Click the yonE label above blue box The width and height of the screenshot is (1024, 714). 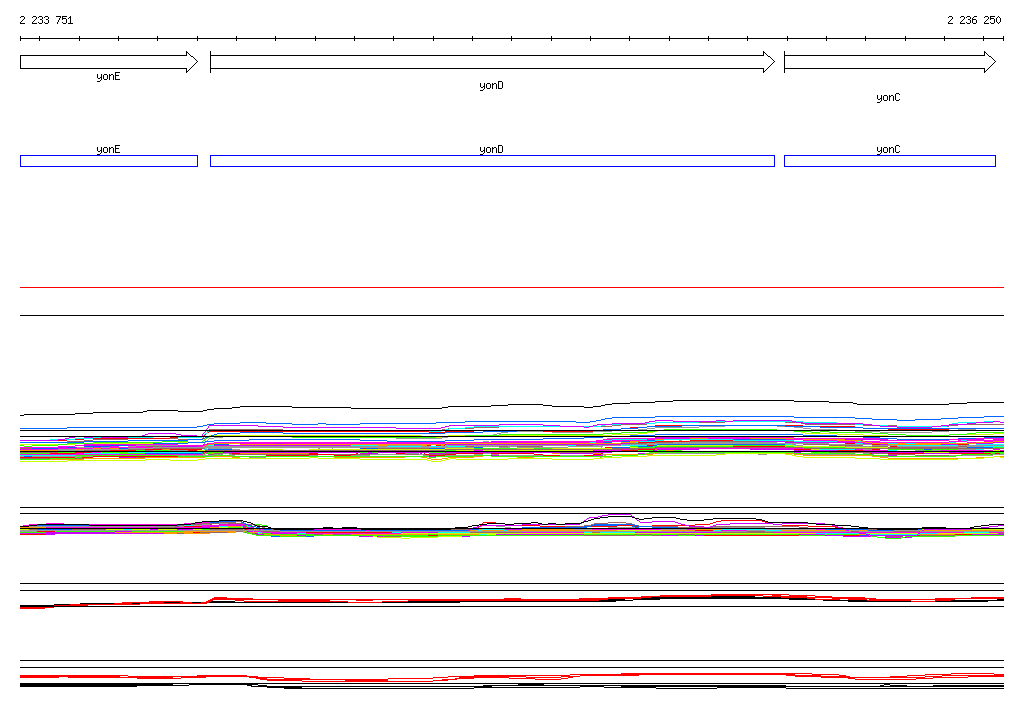coord(108,149)
